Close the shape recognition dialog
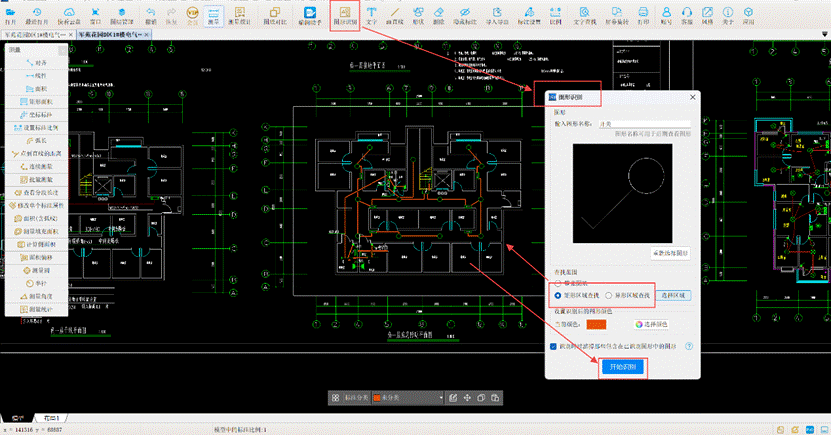The image size is (831, 435). pyautogui.click(x=692, y=97)
